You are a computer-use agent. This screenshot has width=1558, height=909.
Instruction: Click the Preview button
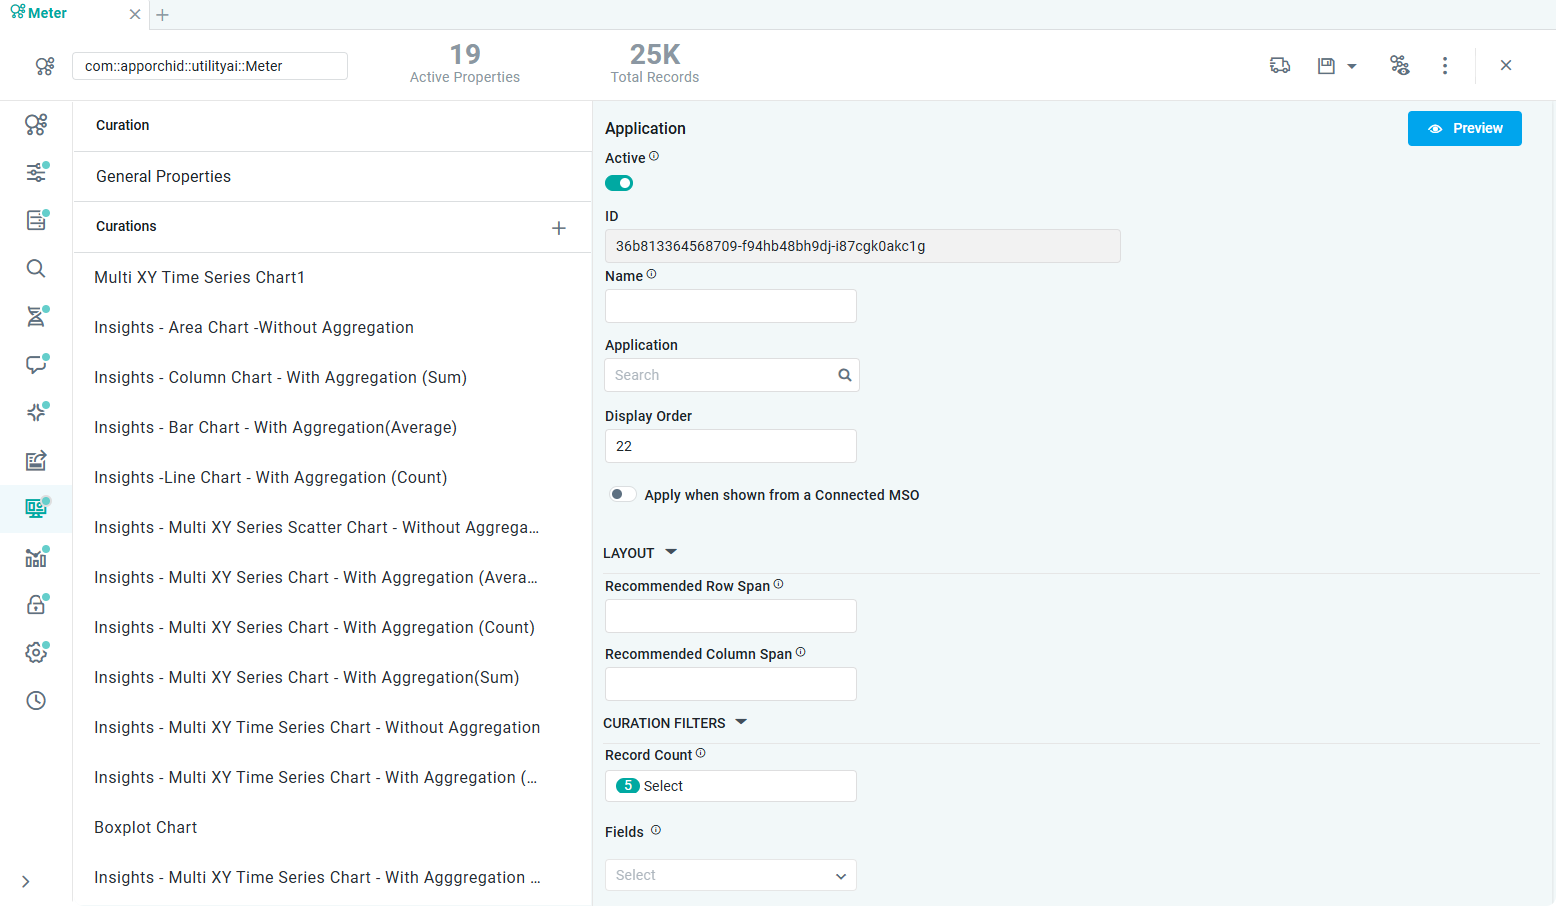coord(1464,129)
